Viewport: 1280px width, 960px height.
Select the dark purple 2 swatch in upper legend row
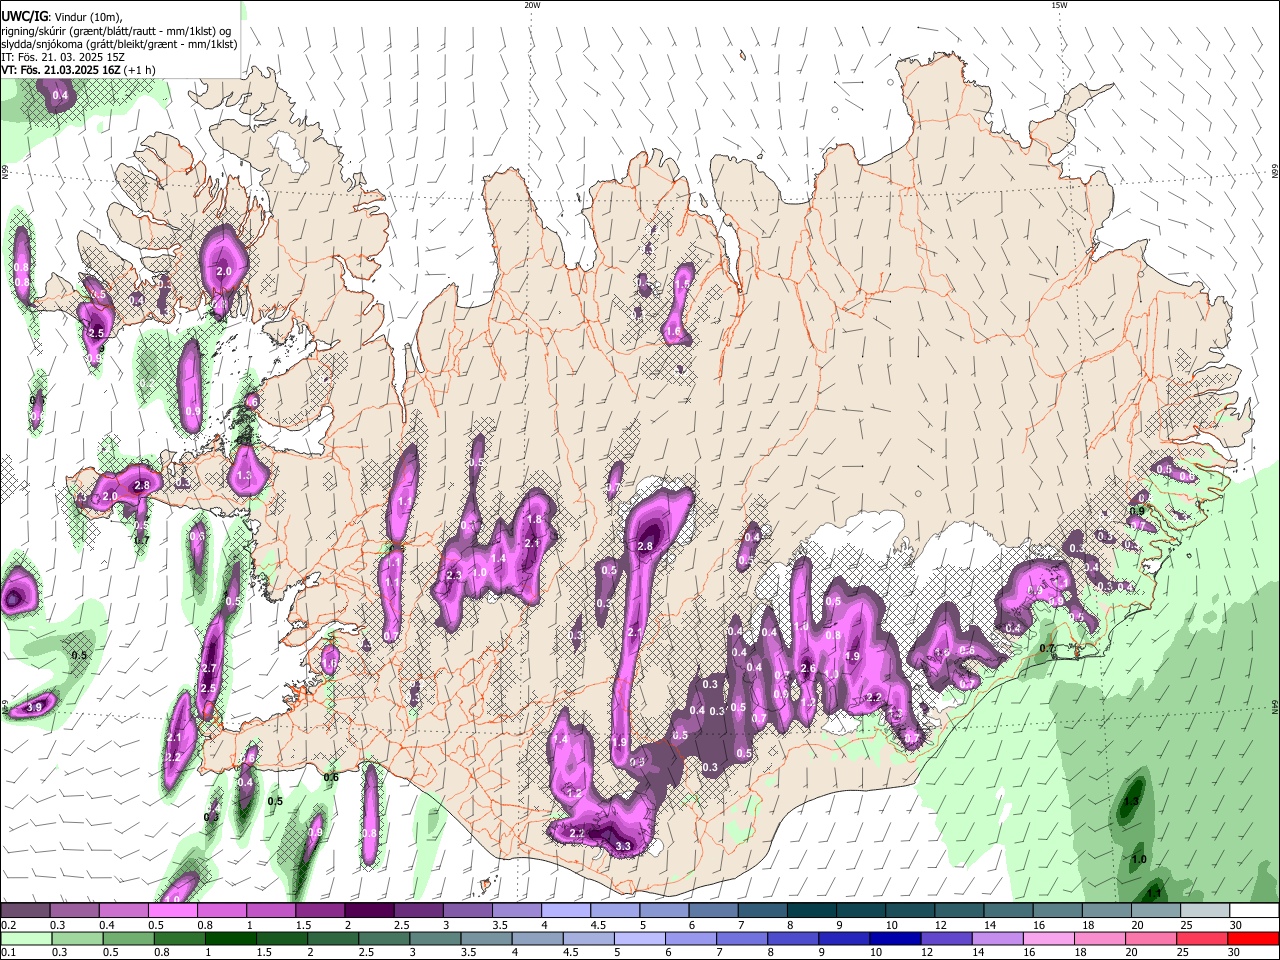tap(368, 910)
